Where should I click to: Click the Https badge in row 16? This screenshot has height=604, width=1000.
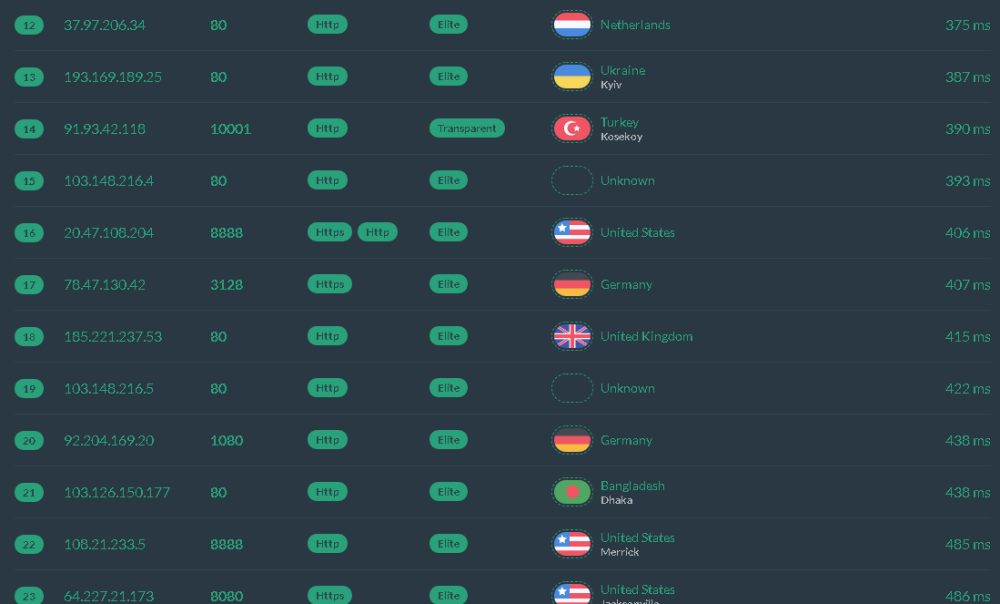[330, 233]
